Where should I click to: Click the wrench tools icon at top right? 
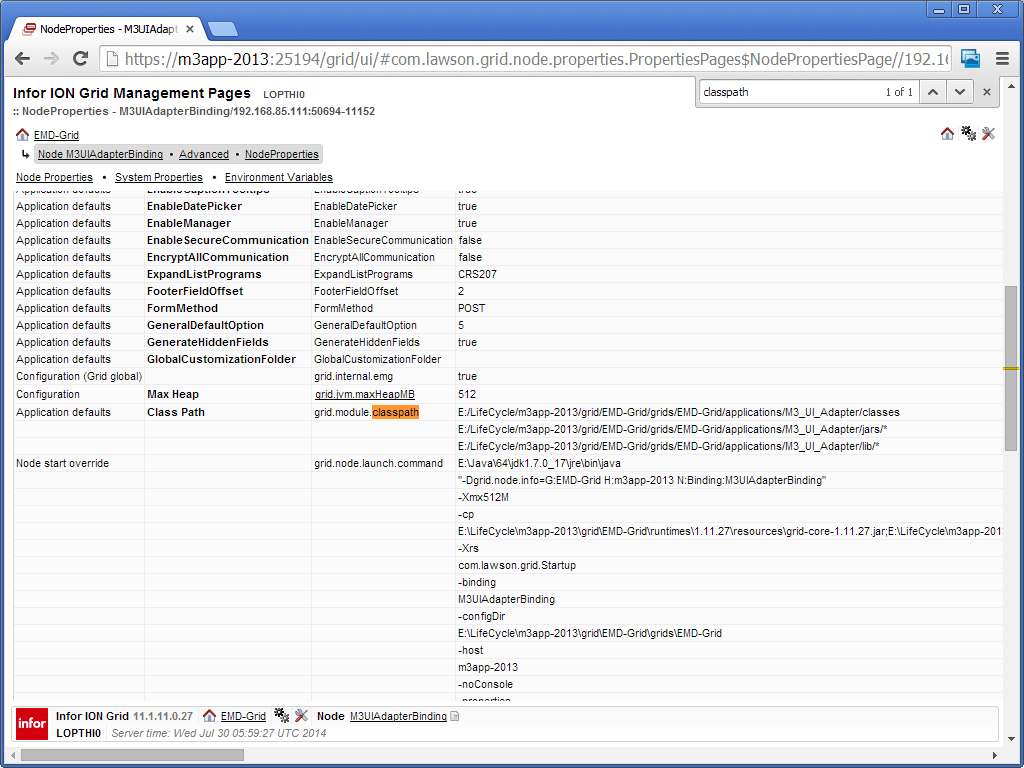point(988,134)
